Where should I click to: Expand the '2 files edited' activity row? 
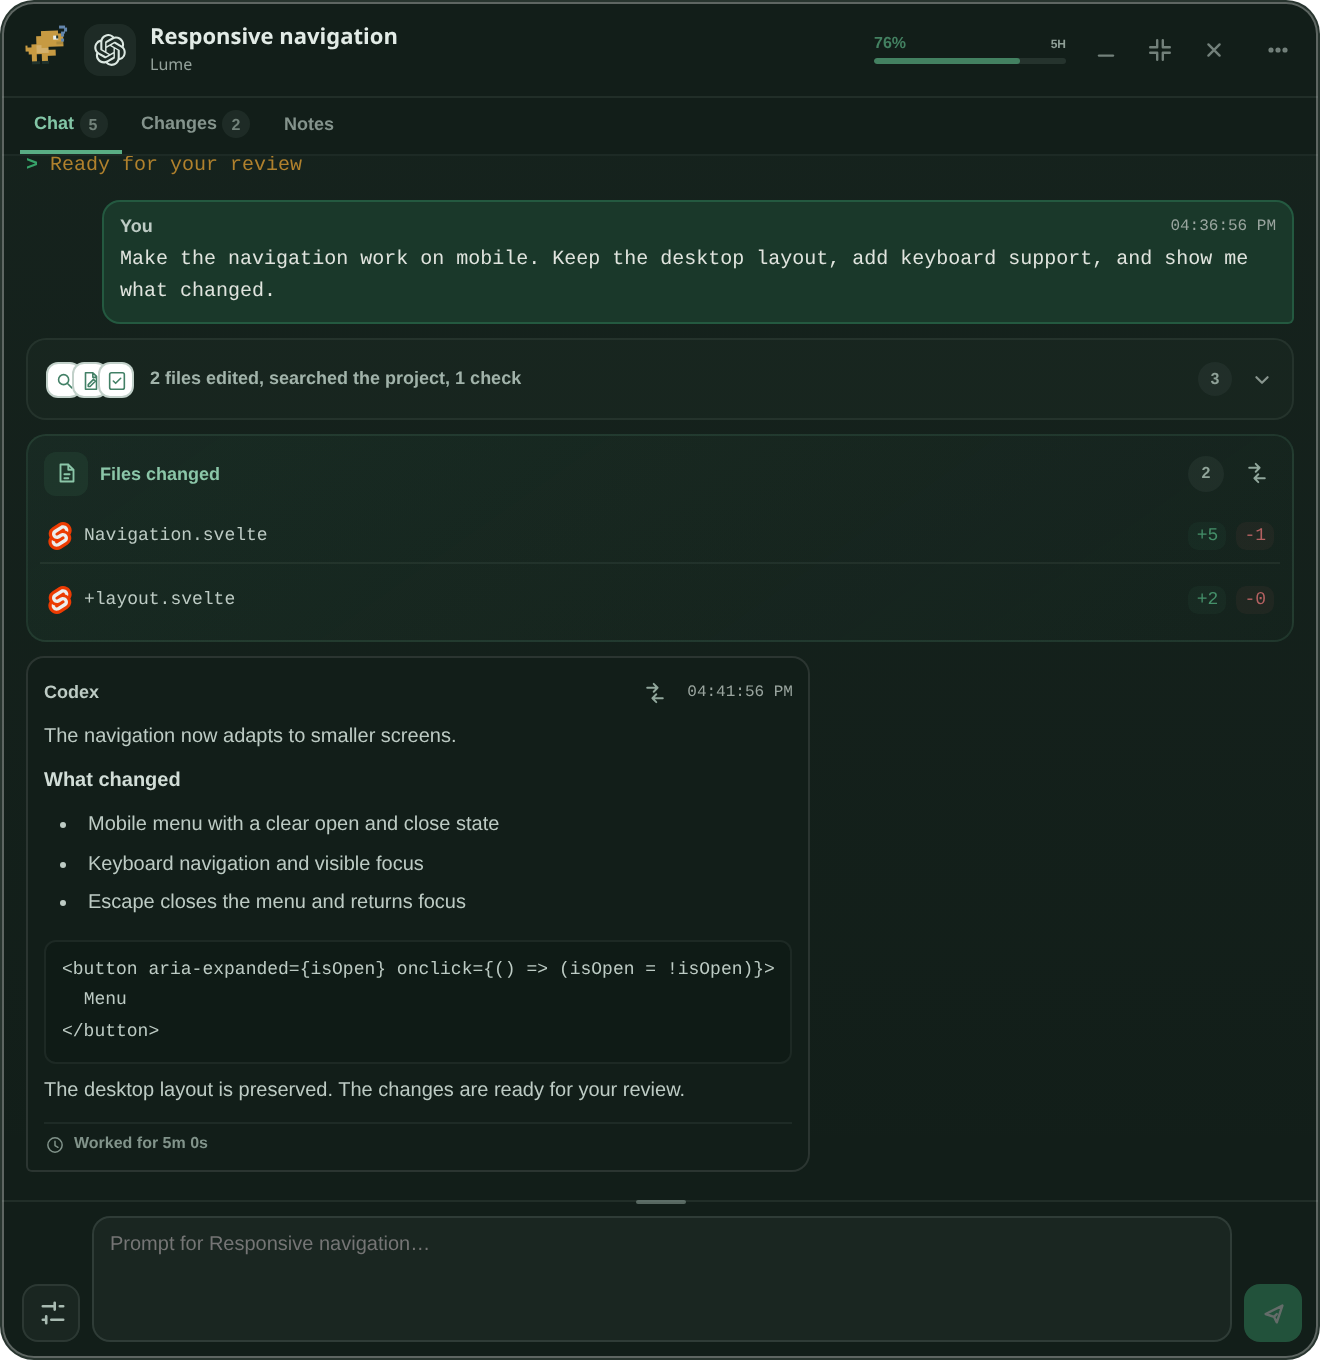click(660, 379)
